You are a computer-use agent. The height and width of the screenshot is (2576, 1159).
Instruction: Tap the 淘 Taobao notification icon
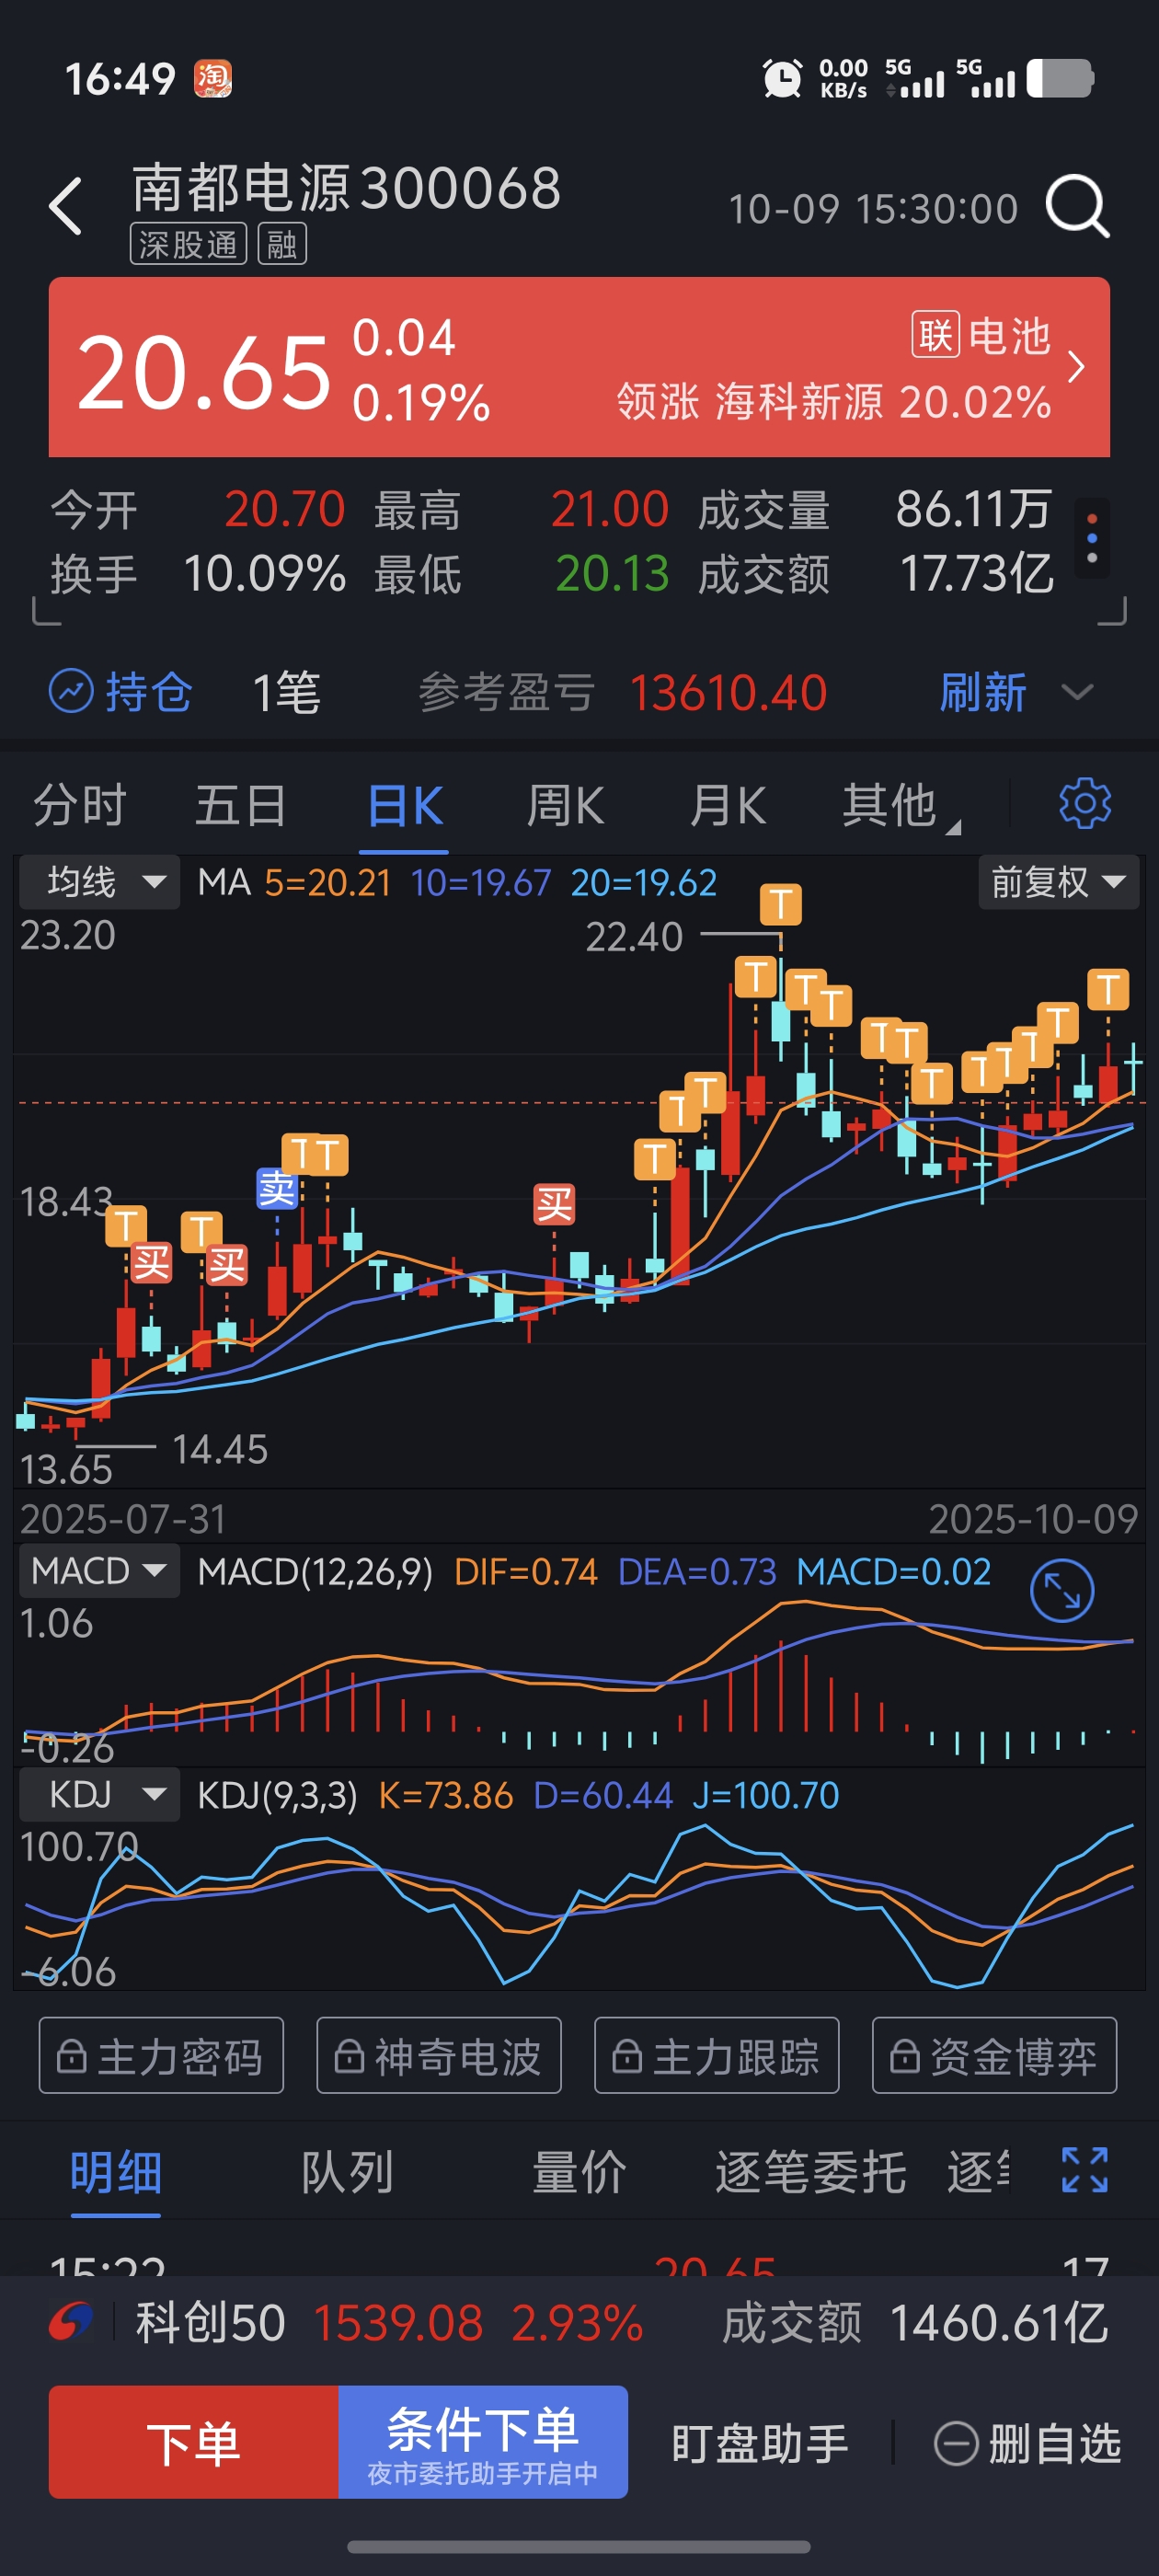click(x=213, y=78)
